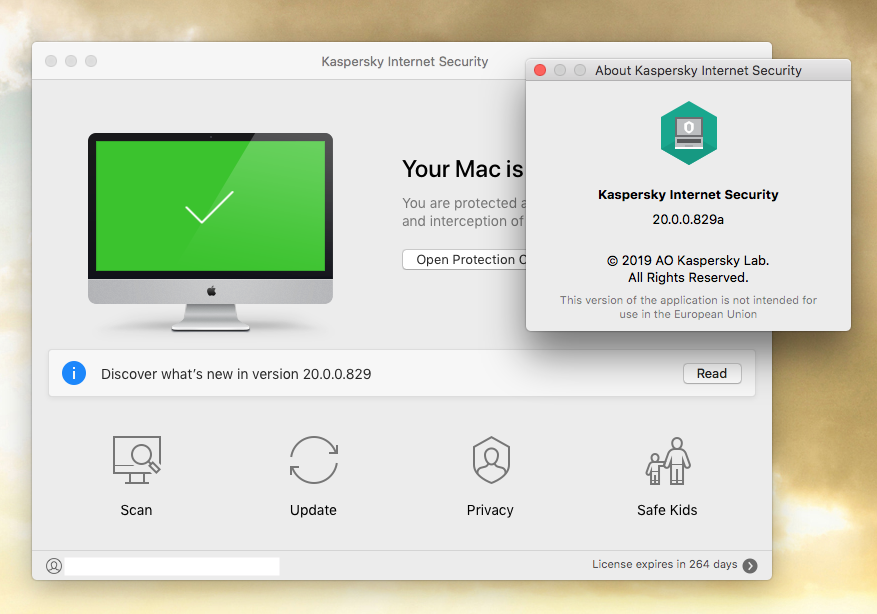Click the blue info icon
The width and height of the screenshot is (877, 614).
[x=74, y=373]
